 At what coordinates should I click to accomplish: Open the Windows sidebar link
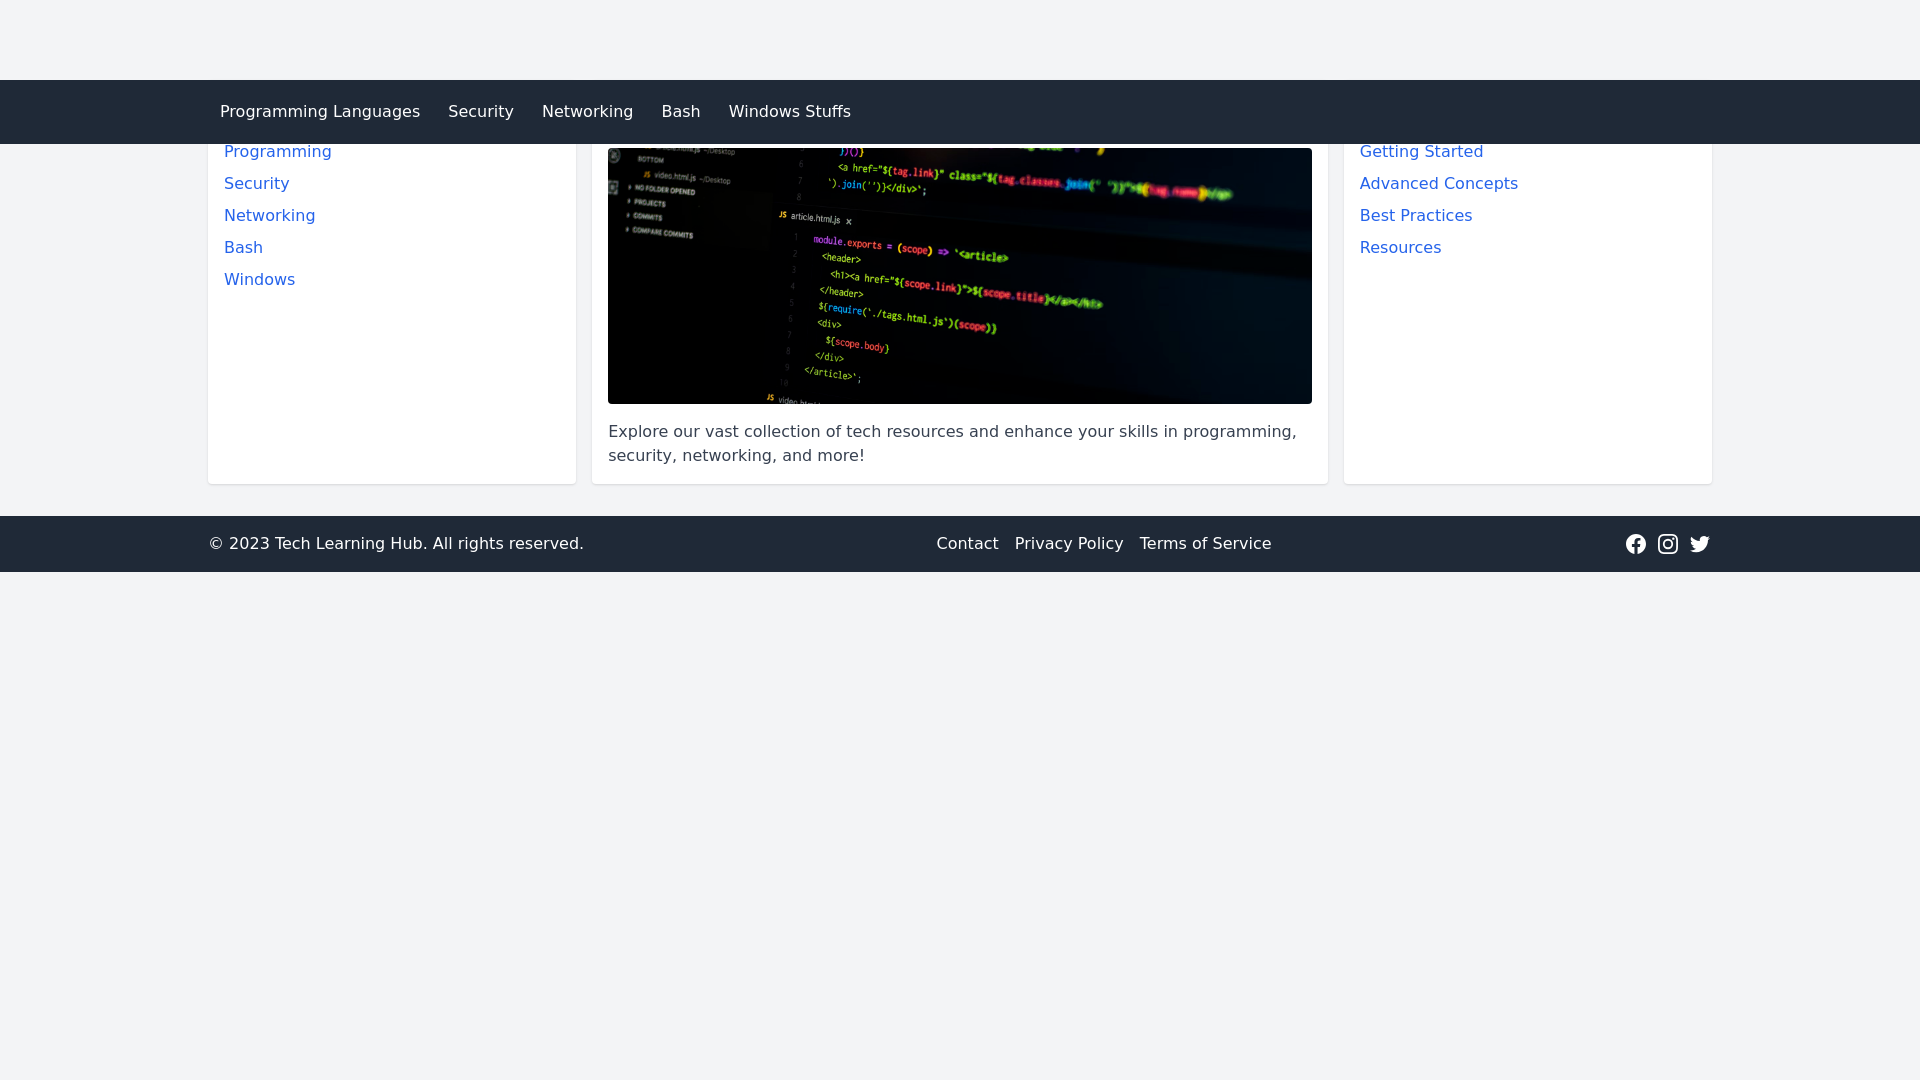pyautogui.click(x=259, y=279)
